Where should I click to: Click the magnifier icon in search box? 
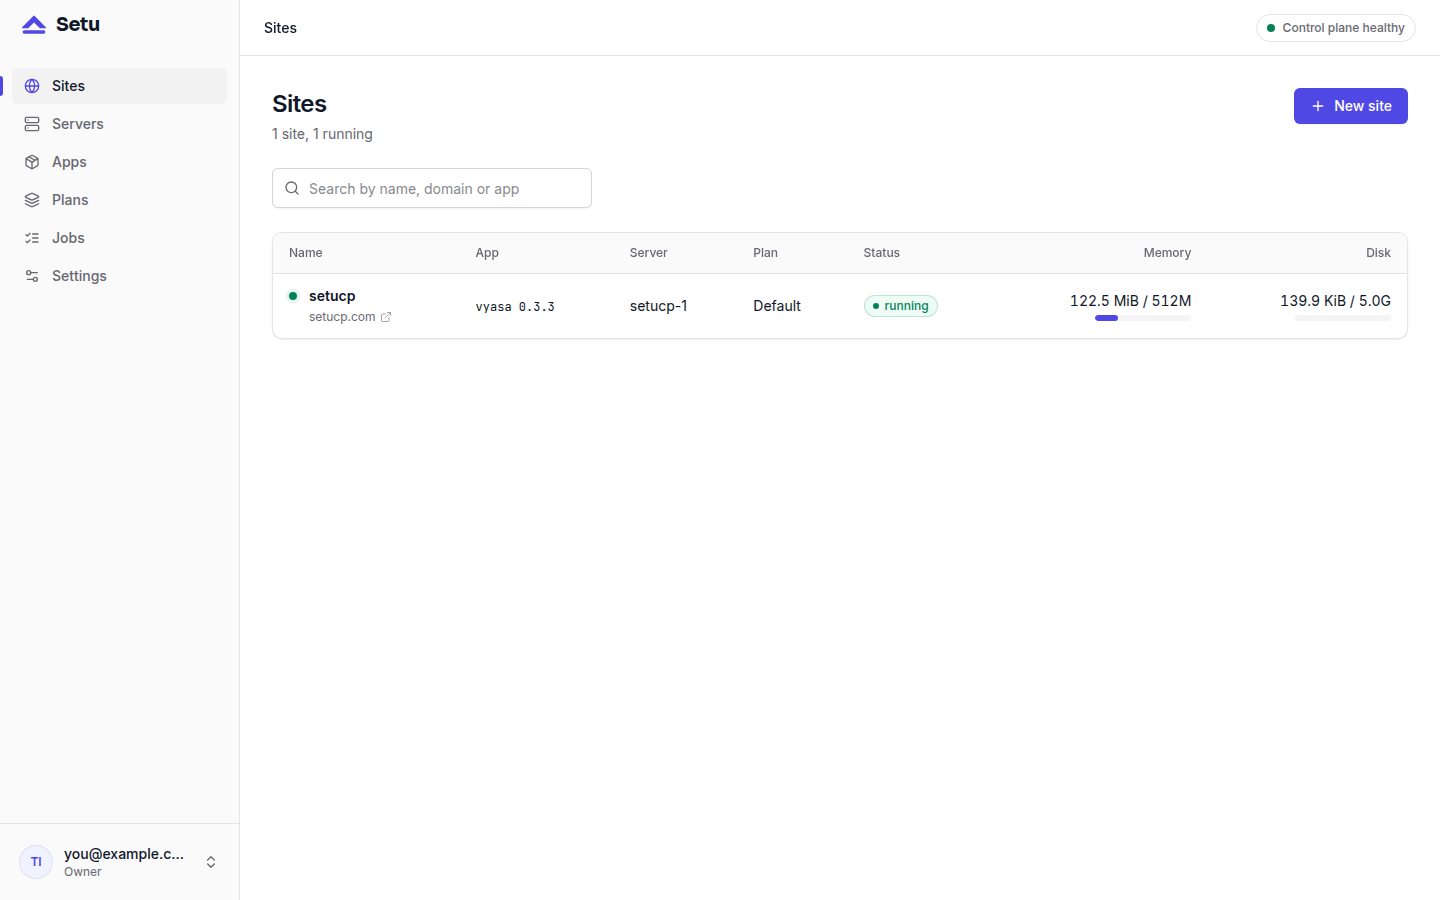click(292, 188)
